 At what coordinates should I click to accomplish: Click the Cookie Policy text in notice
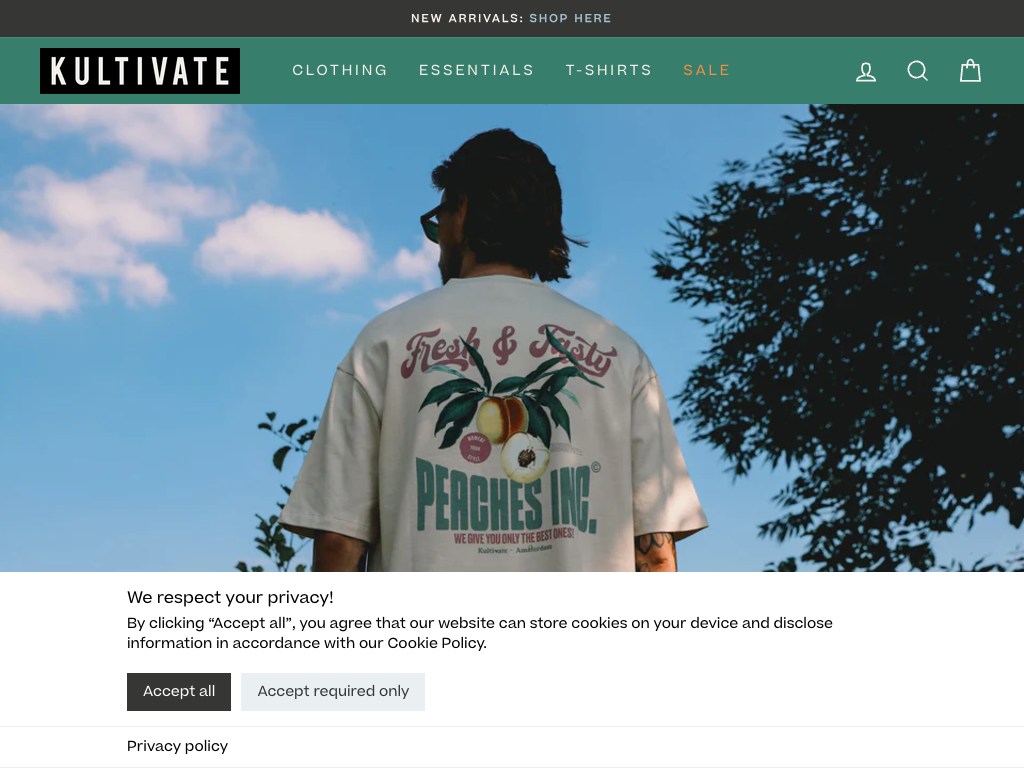tap(436, 643)
